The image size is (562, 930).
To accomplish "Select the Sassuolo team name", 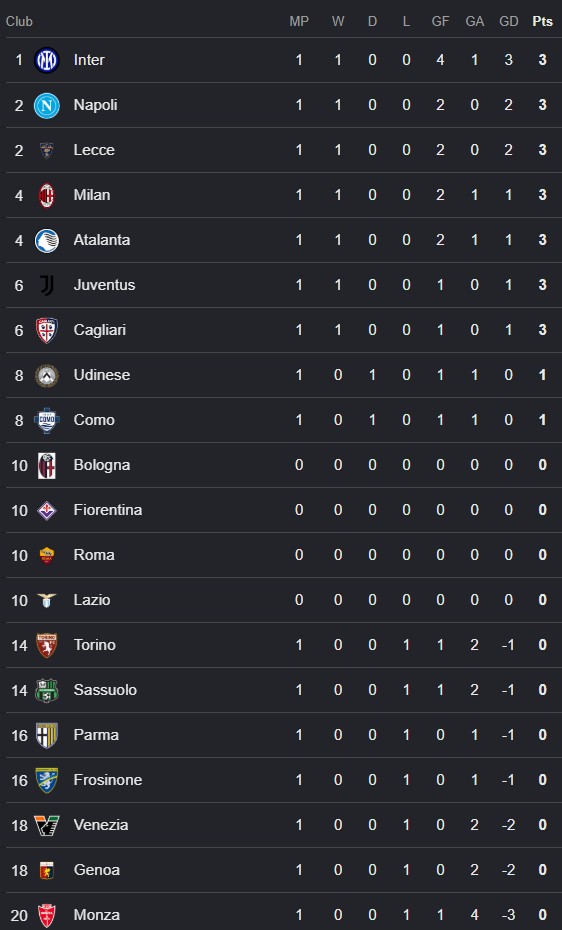I will [105, 690].
